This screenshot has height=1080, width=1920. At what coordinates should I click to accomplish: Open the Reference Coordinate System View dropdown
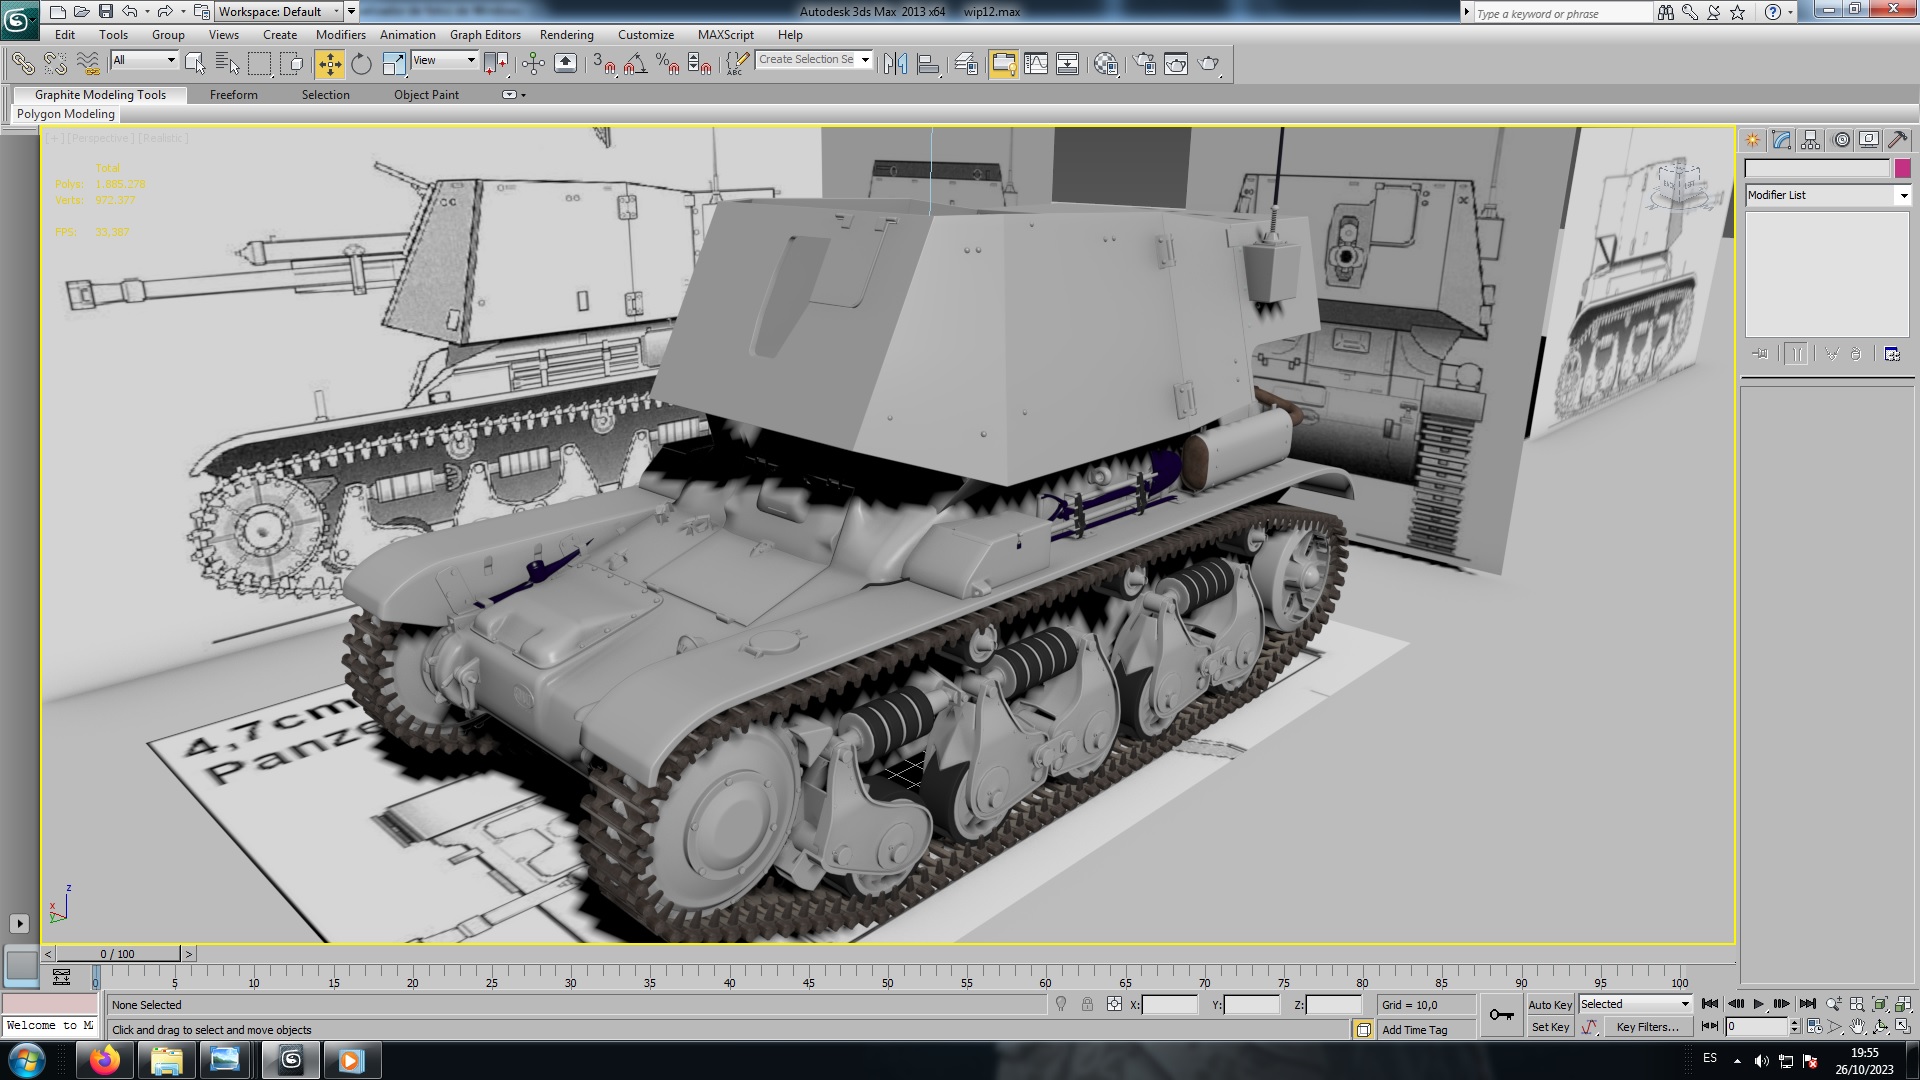click(445, 61)
